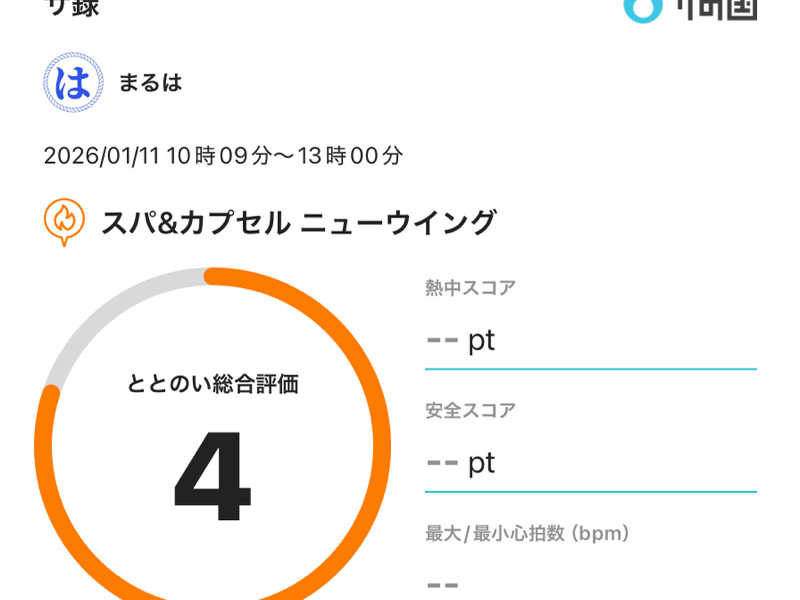Select the 熱中スコア pt value field
Screen dimensions: 800x600
pyautogui.click(x=590, y=340)
